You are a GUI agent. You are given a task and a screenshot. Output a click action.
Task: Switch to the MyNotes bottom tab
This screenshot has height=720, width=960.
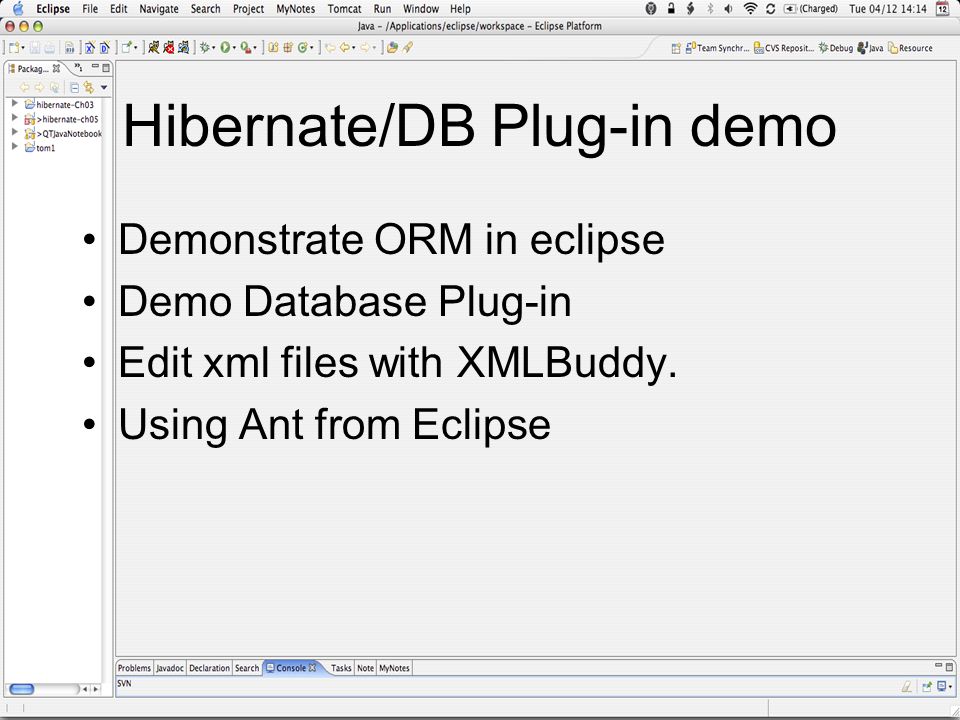394,668
